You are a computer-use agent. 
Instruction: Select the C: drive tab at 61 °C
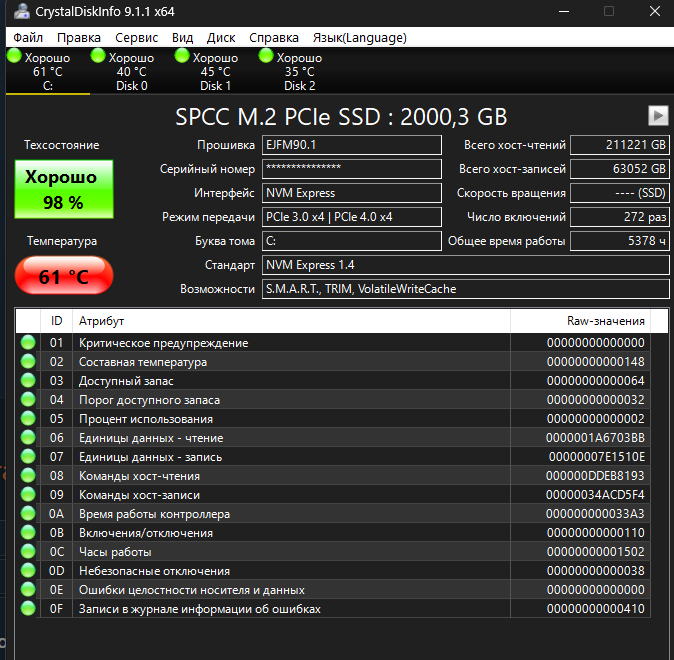(48, 71)
